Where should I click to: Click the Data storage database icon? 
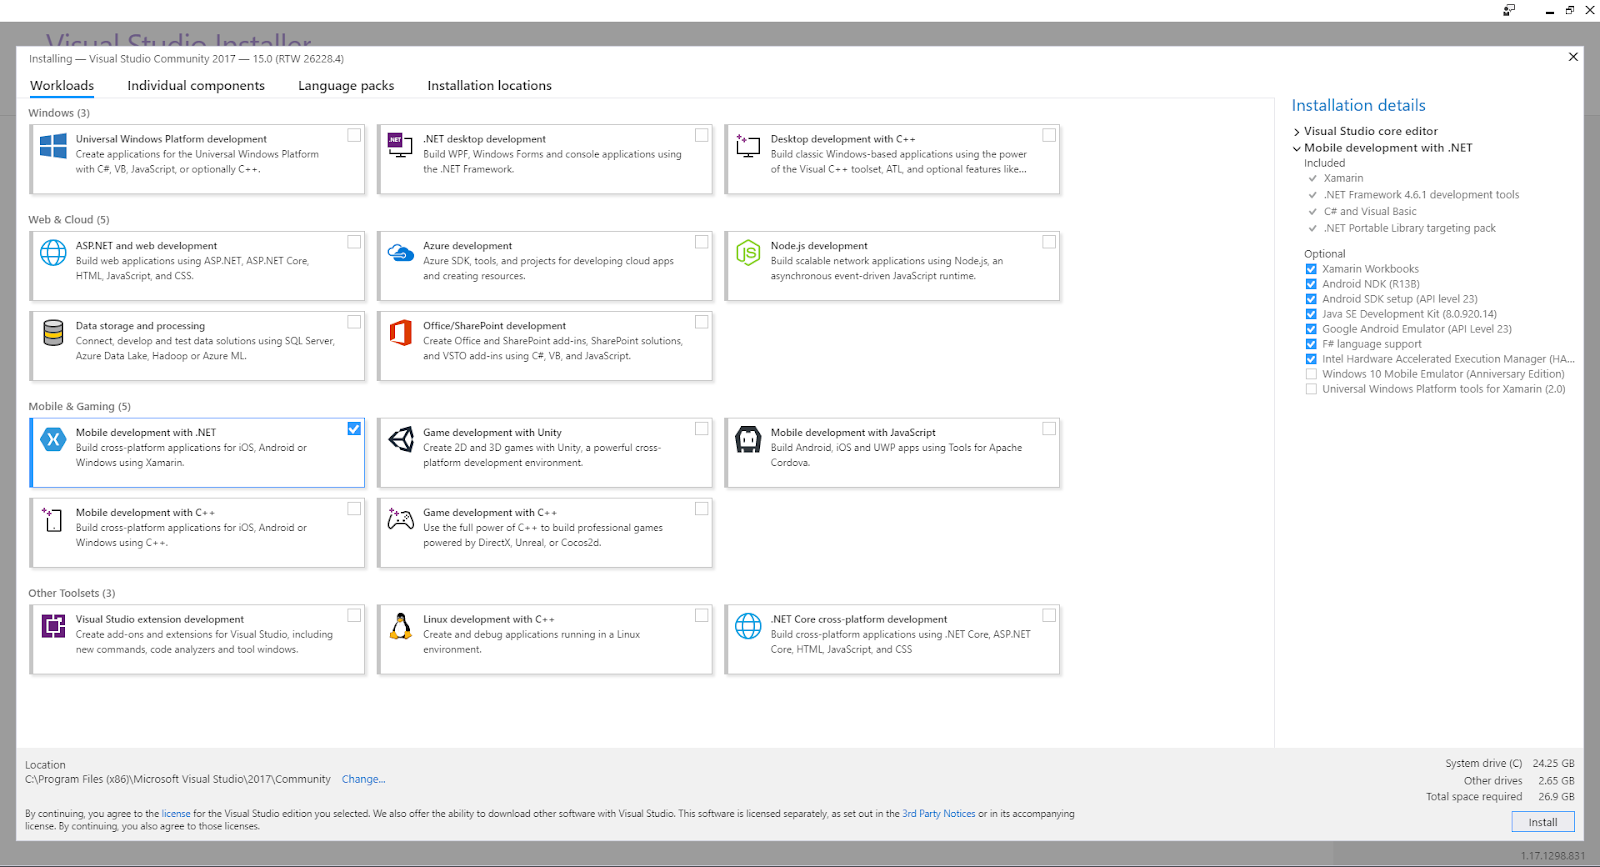(53, 333)
